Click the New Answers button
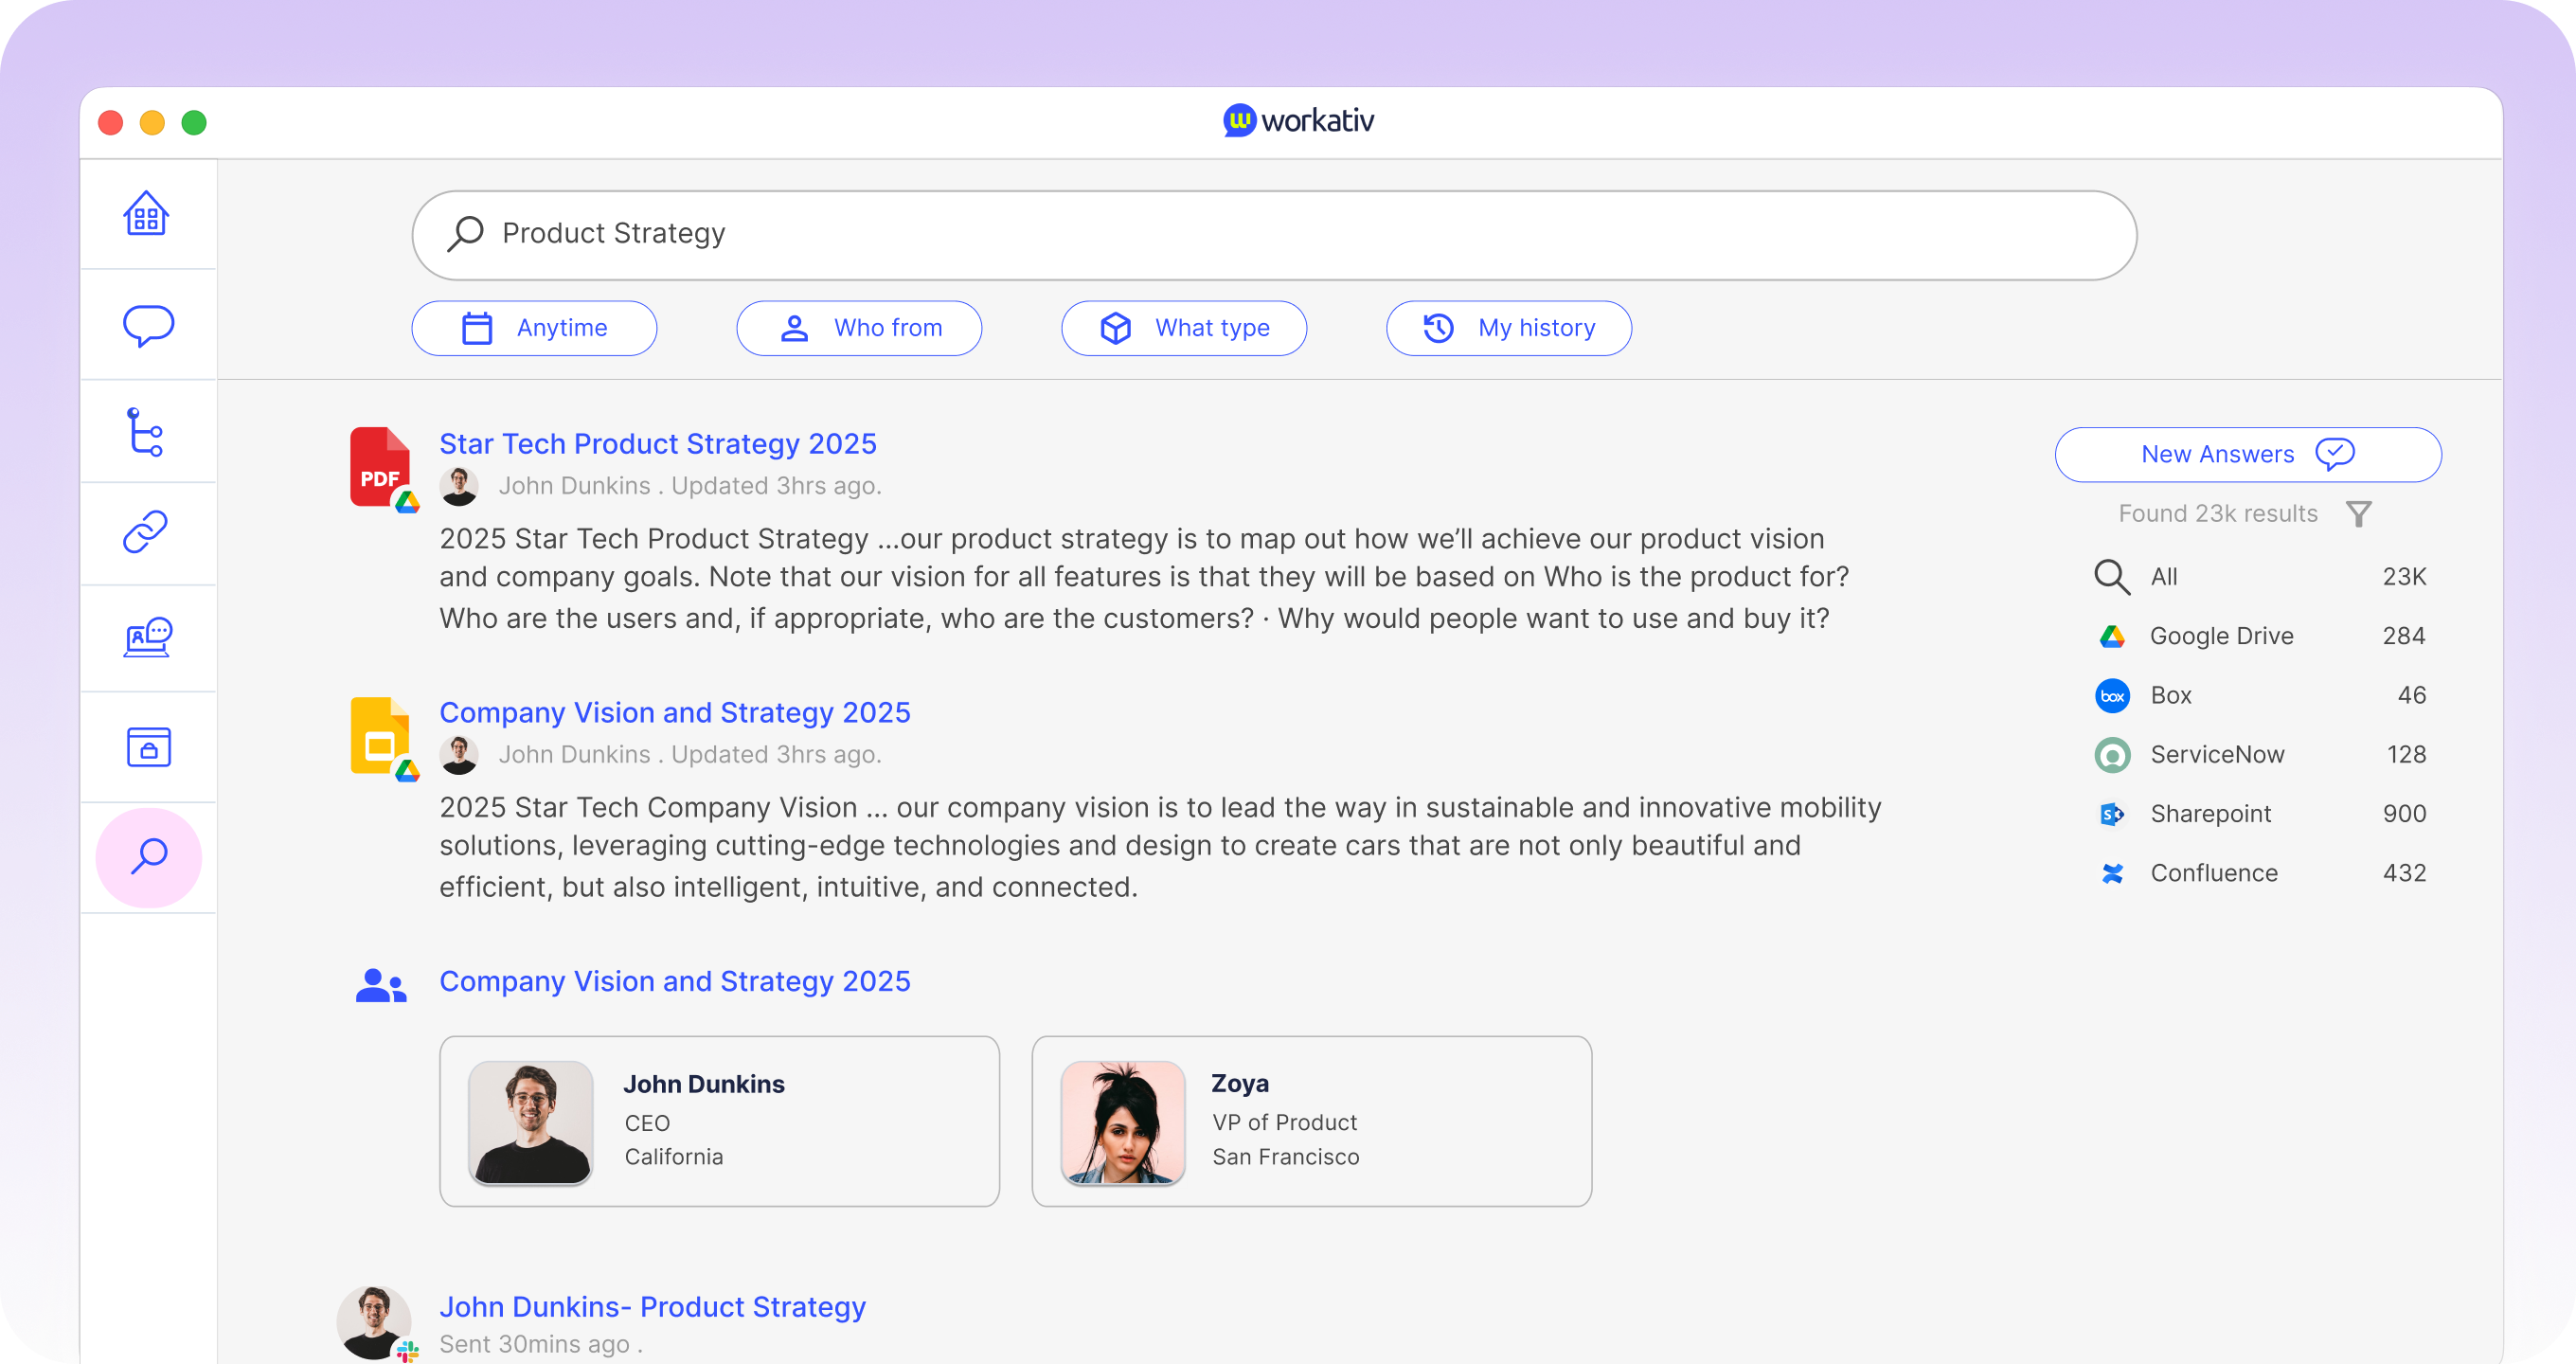The width and height of the screenshot is (2576, 1364). (2247, 454)
